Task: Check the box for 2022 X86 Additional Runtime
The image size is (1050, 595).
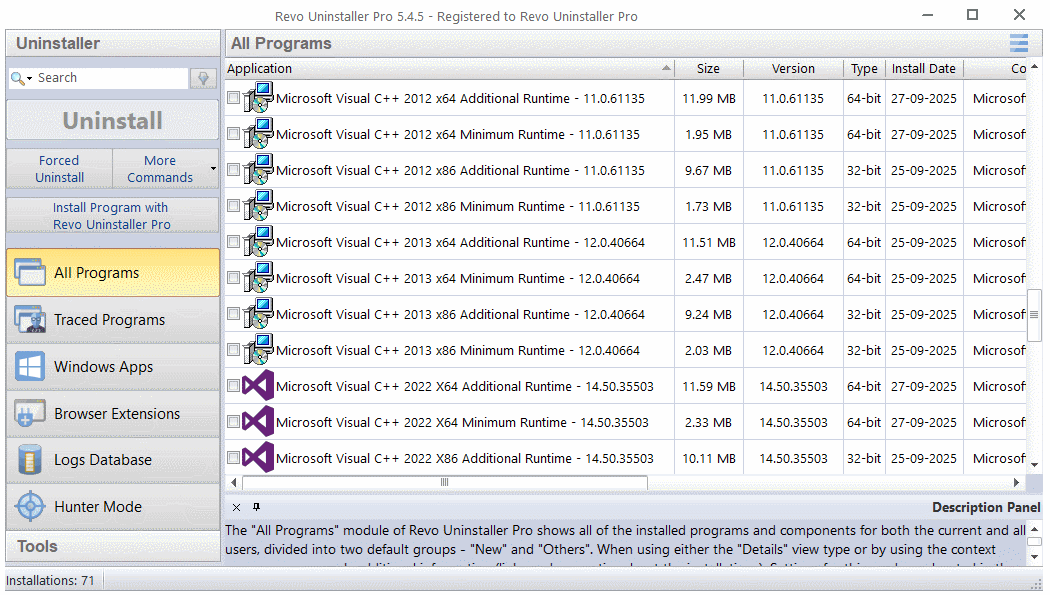Action: 233,458
